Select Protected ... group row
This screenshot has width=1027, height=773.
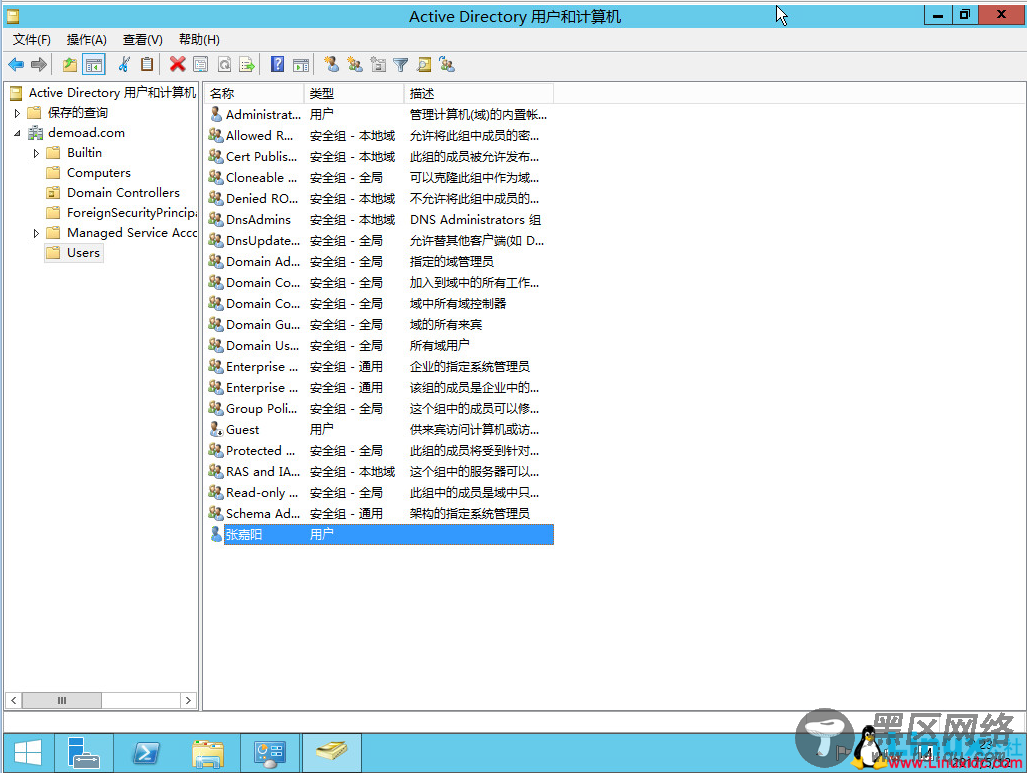click(x=379, y=450)
